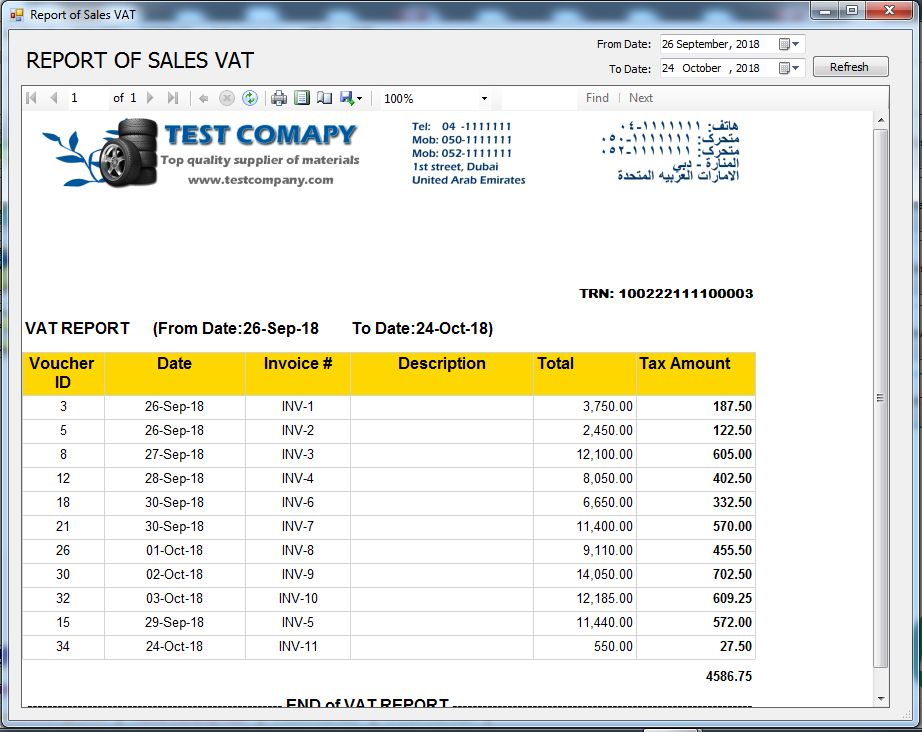Viewport: 922px width, 732px height.
Task: Select INV-9 invoice cell
Action: [x=298, y=575]
